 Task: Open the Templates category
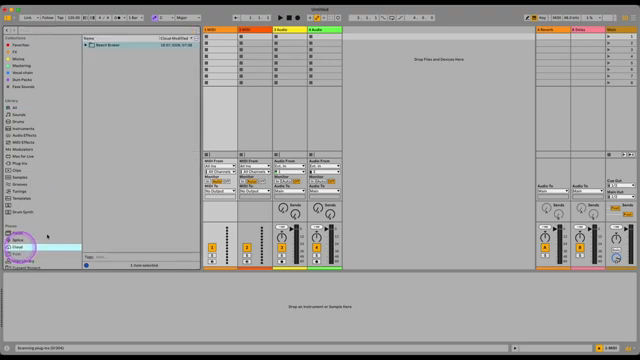[x=22, y=198]
